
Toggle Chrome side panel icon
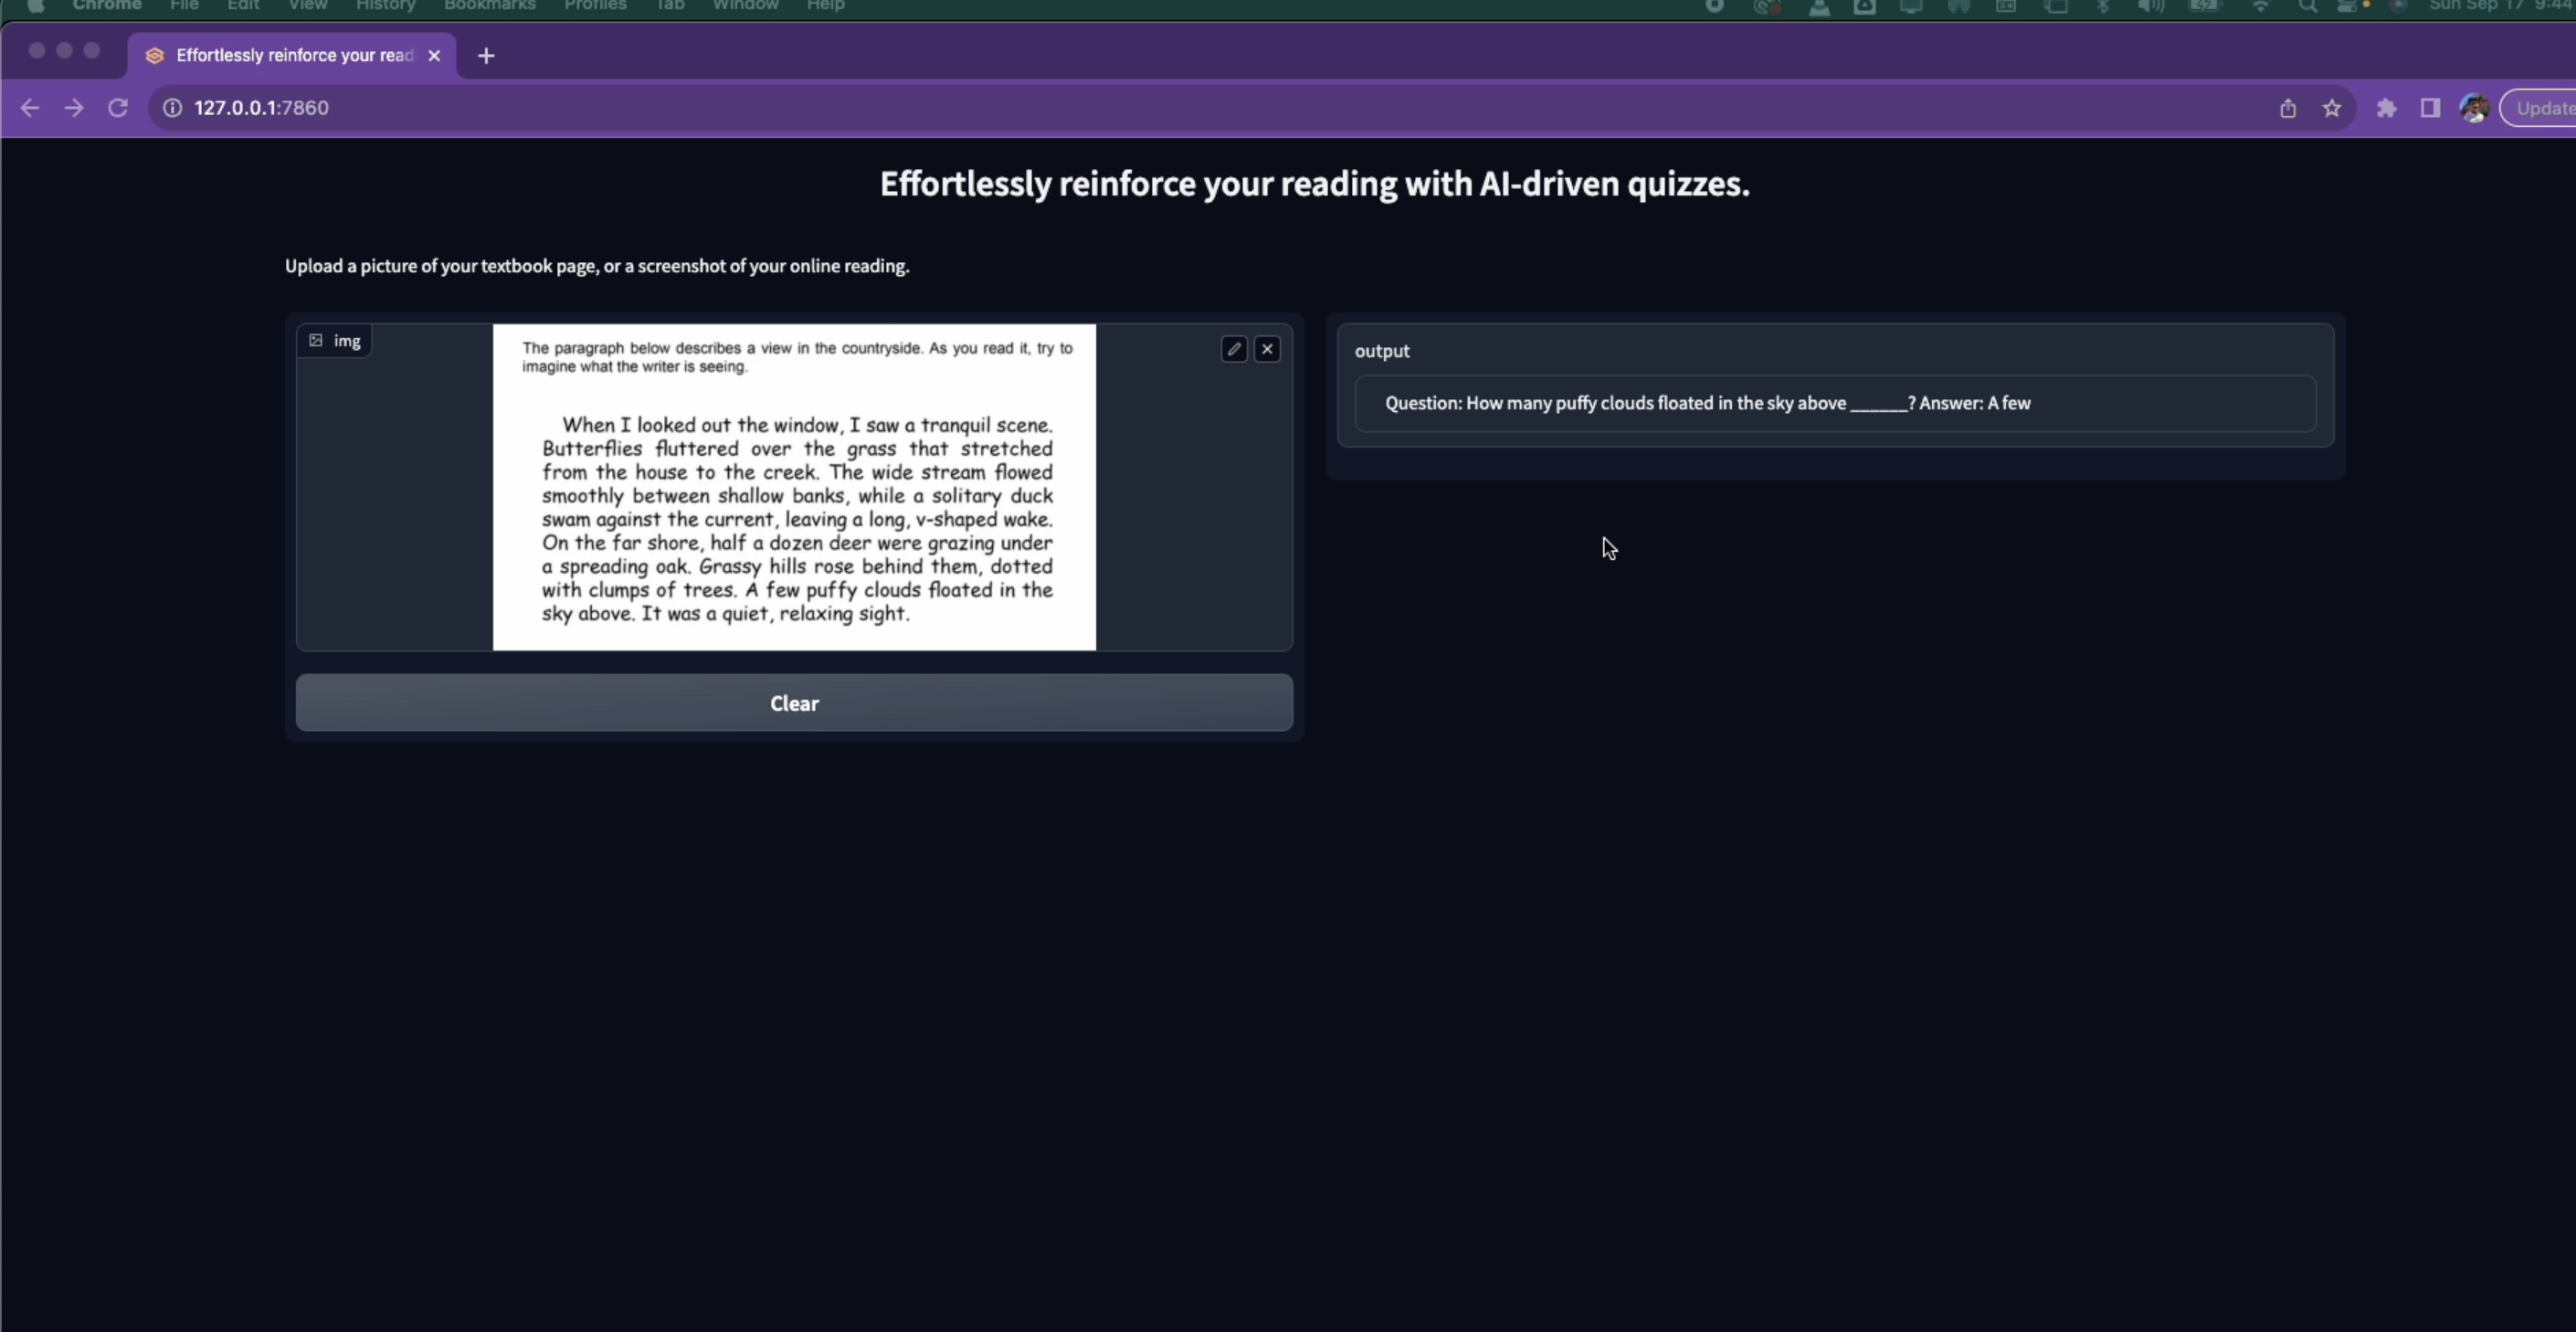point(2430,108)
